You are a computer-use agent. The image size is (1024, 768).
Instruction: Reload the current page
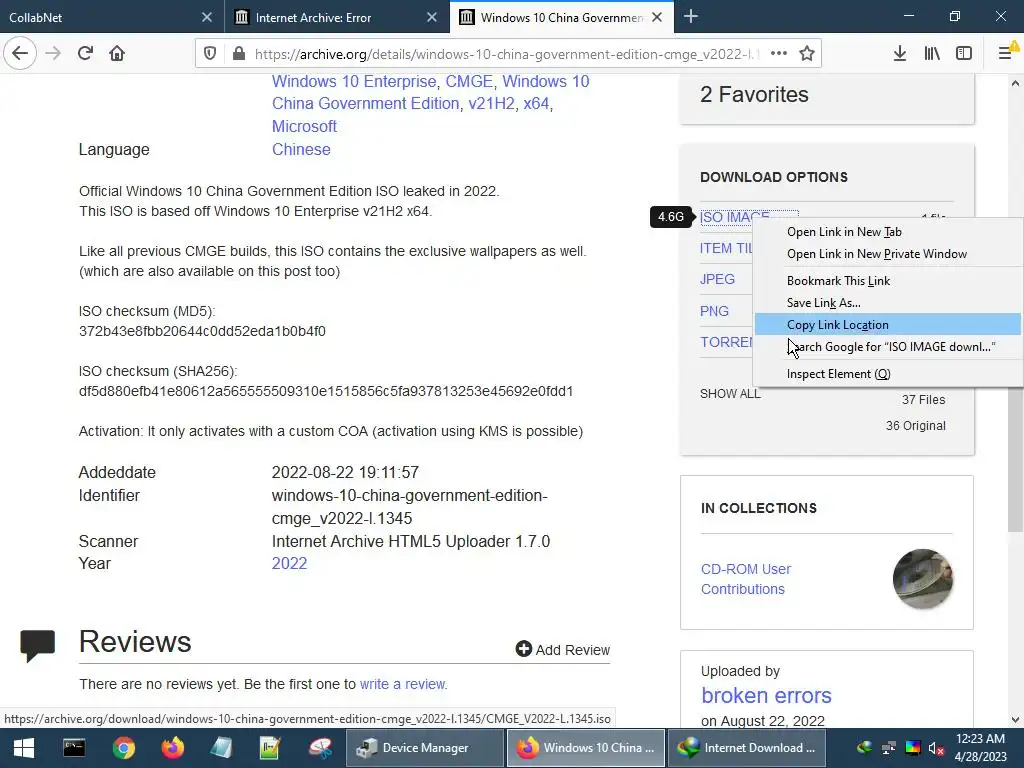click(x=85, y=54)
